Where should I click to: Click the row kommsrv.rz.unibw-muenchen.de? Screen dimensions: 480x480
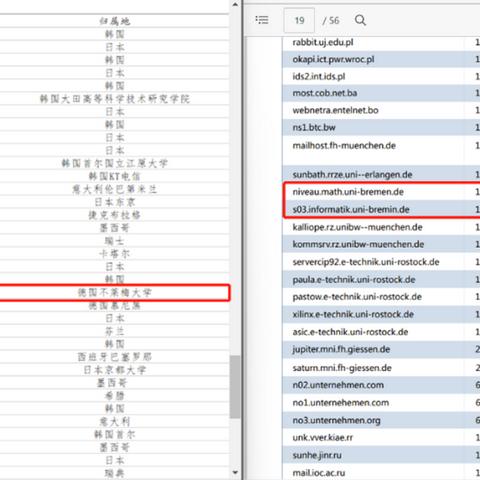click(x=381, y=244)
